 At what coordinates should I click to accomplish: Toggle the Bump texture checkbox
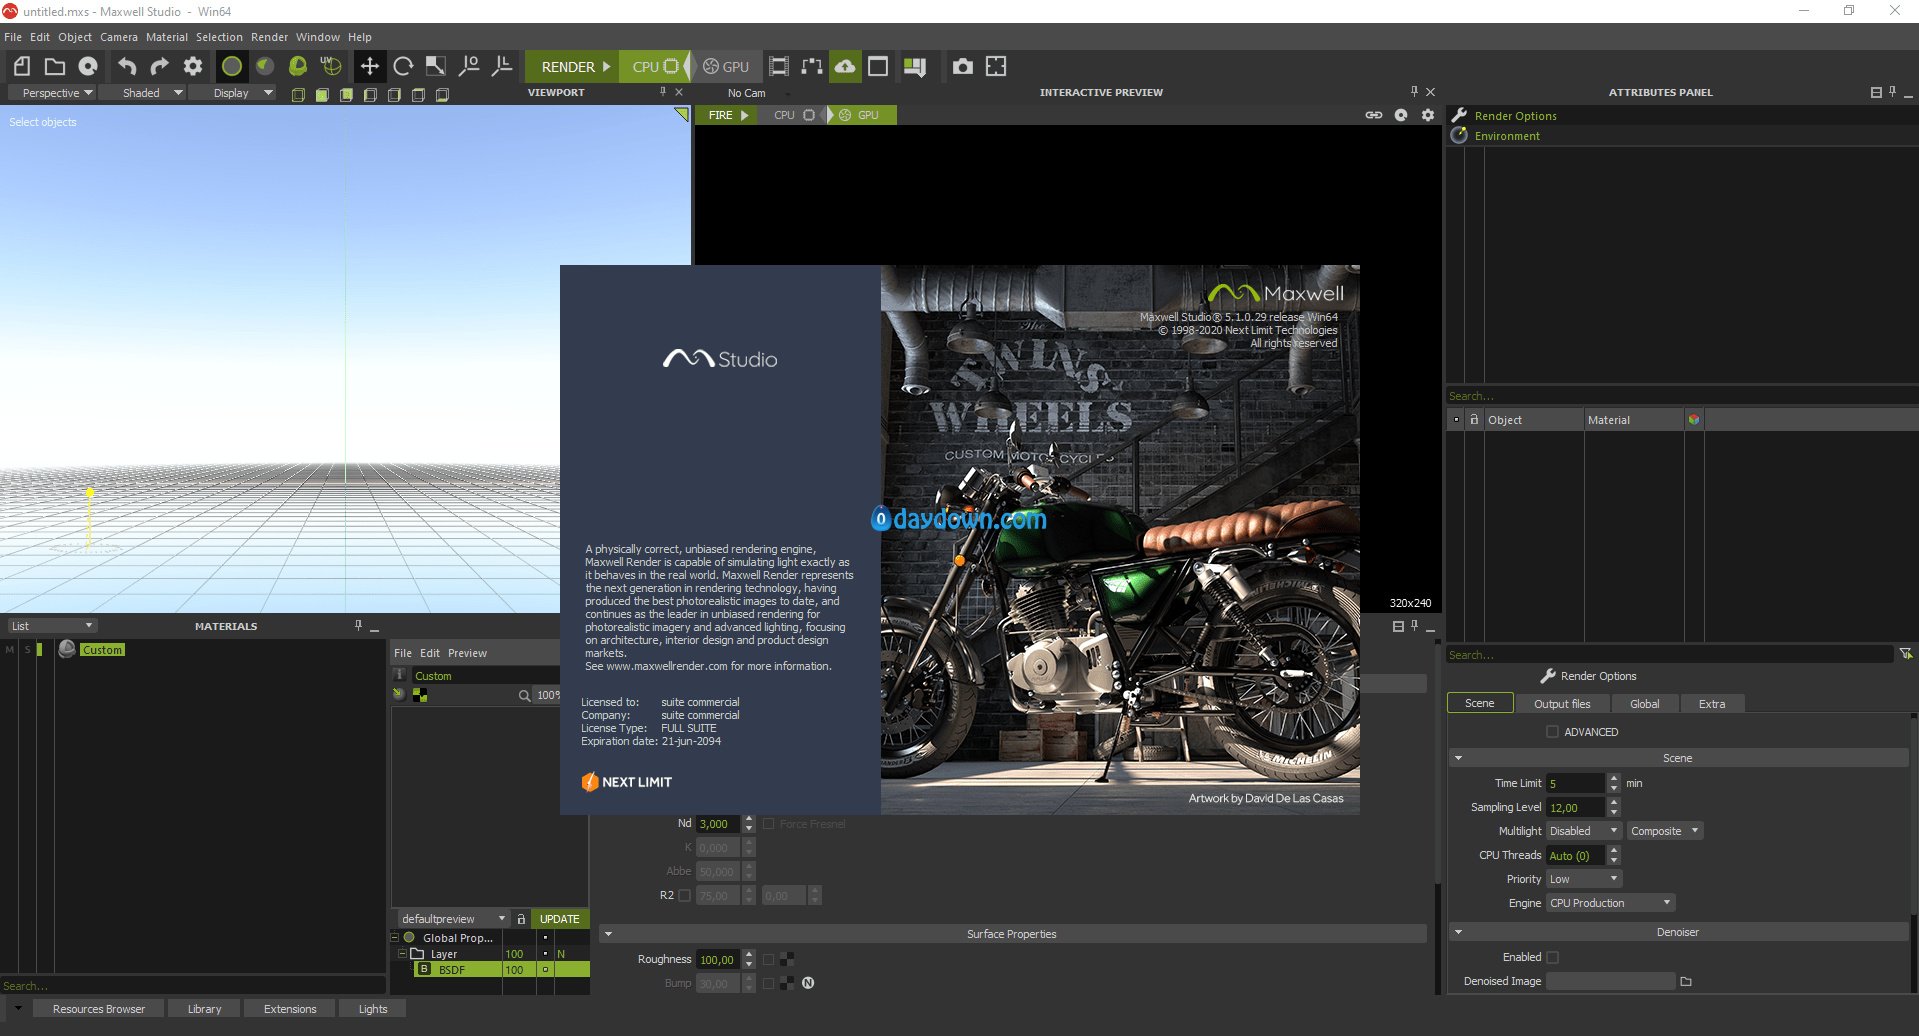pos(769,983)
